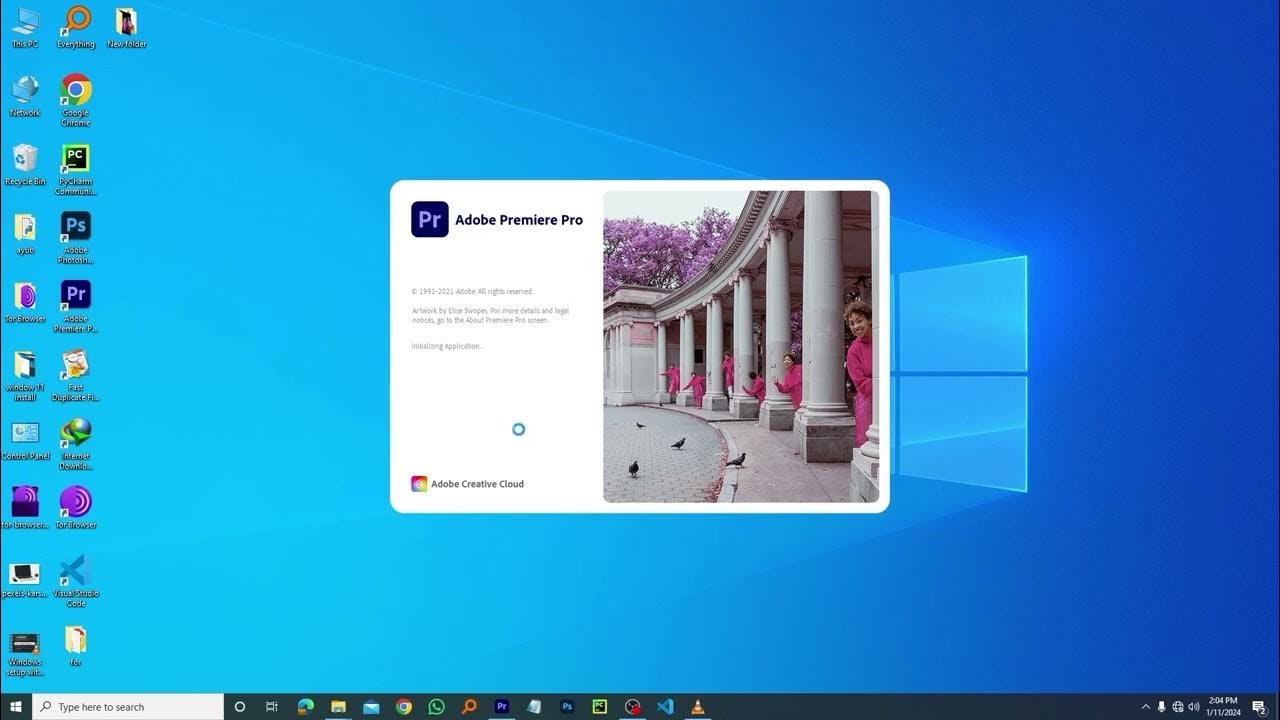The image size is (1280, 720).
Task: Open the Mail app from the taskbar
Action: click(x=371, y=707)
